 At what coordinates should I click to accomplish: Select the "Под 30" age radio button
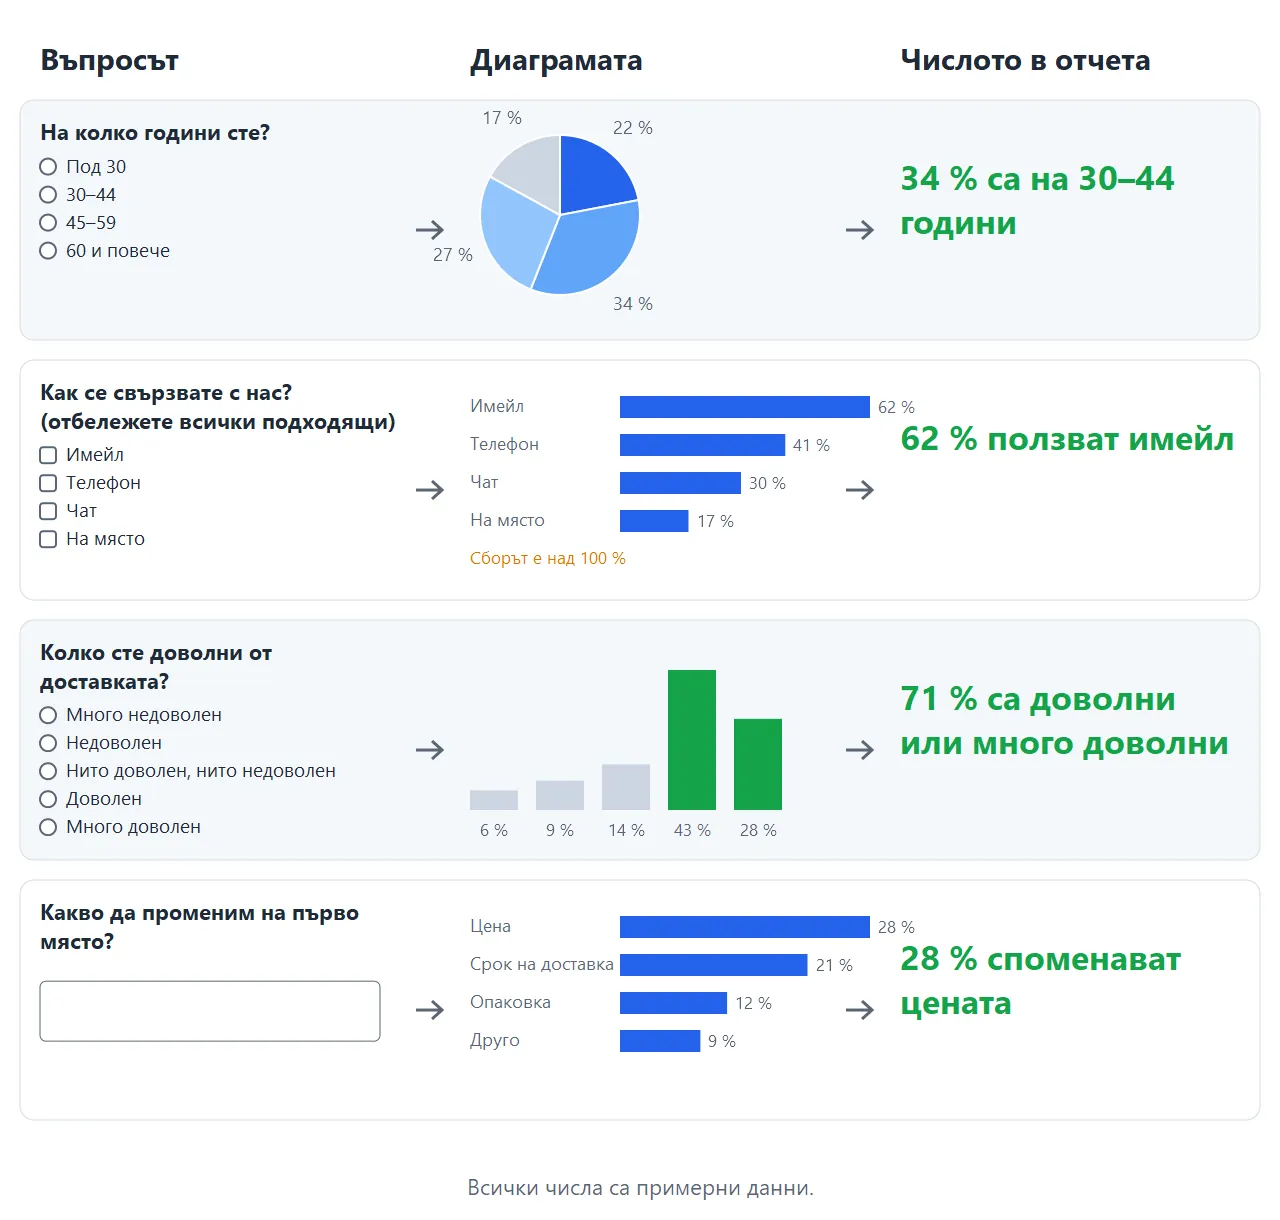(48, 167)
